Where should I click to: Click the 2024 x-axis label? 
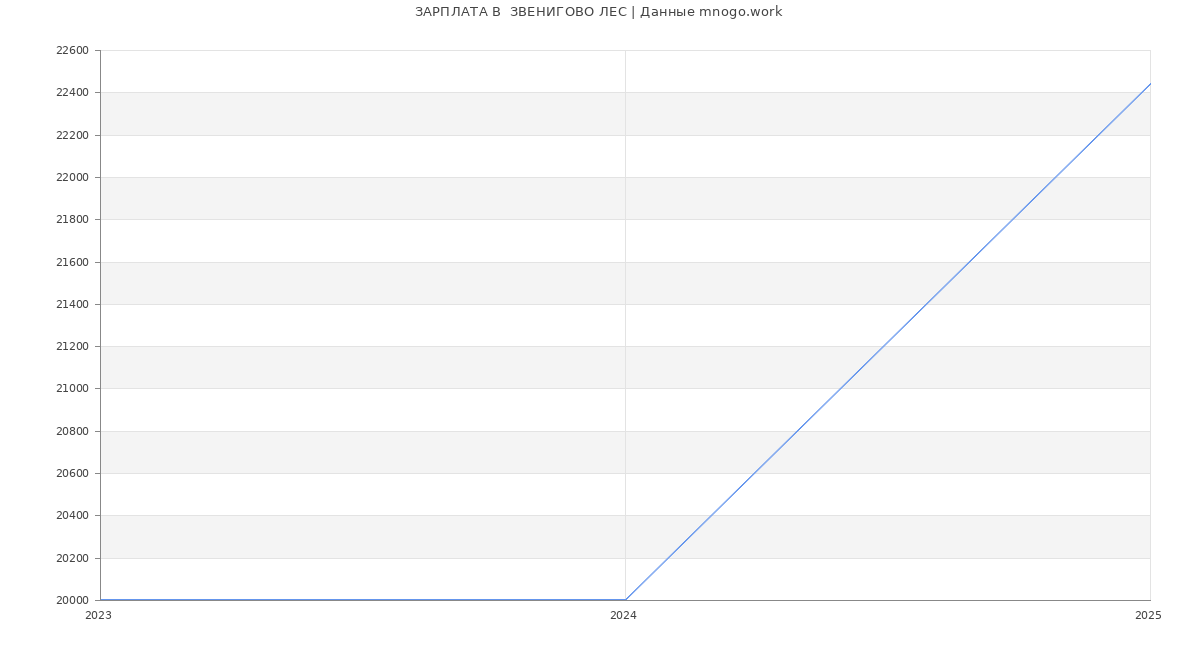[x=623, y=616]
